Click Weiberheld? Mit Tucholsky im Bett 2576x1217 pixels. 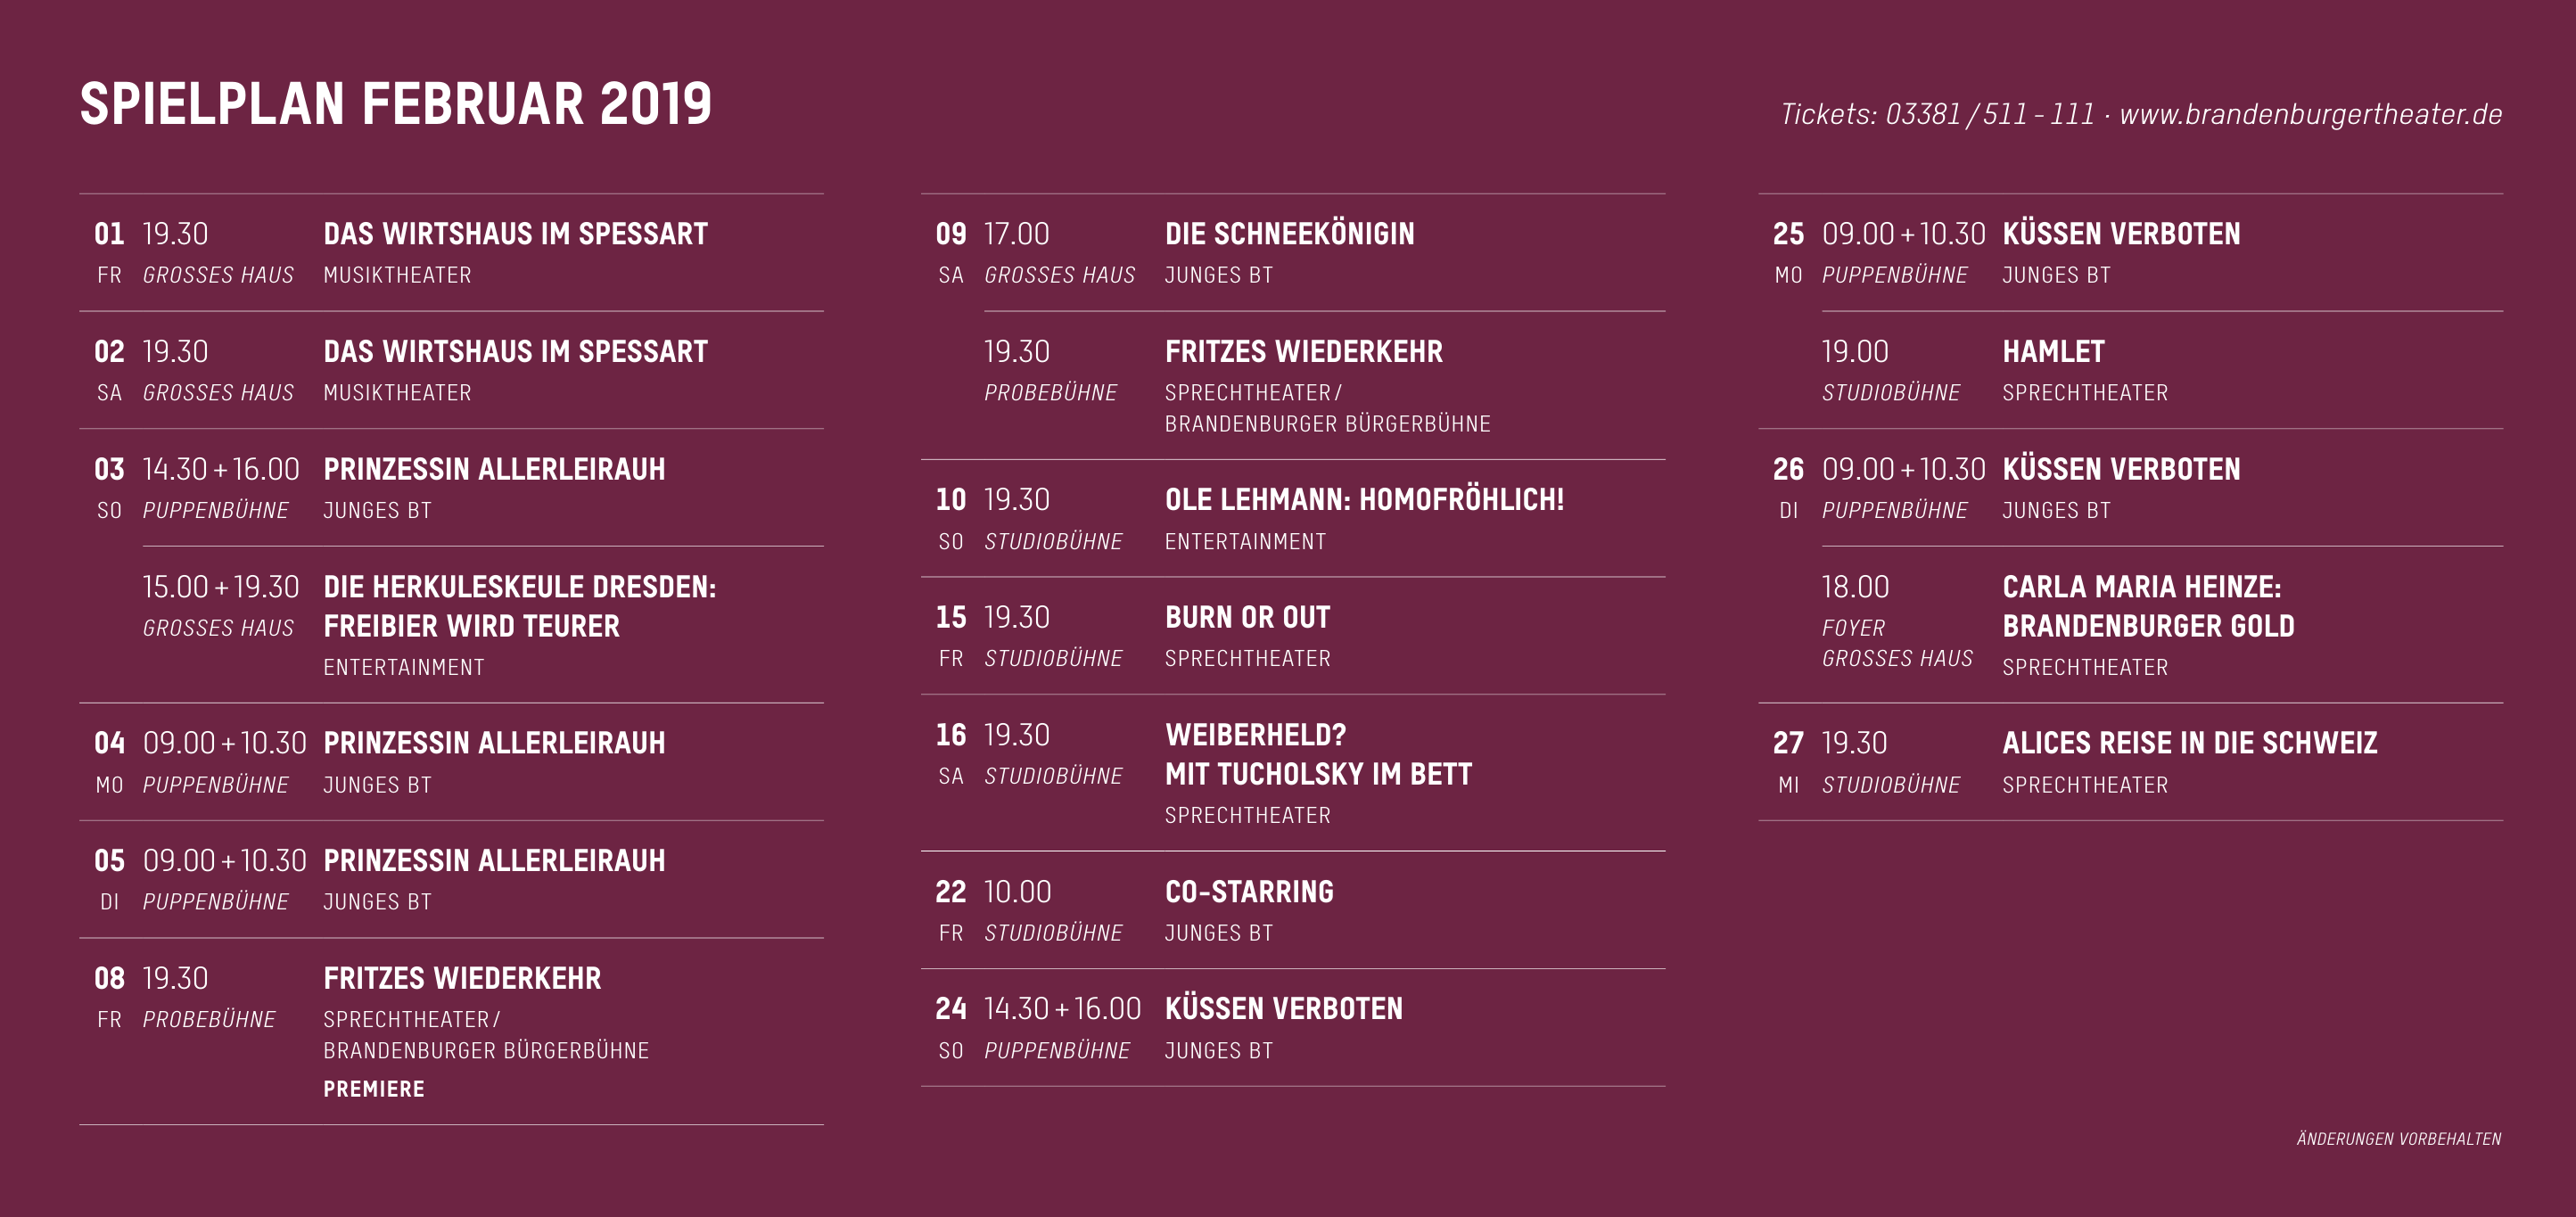(1318, 754)
